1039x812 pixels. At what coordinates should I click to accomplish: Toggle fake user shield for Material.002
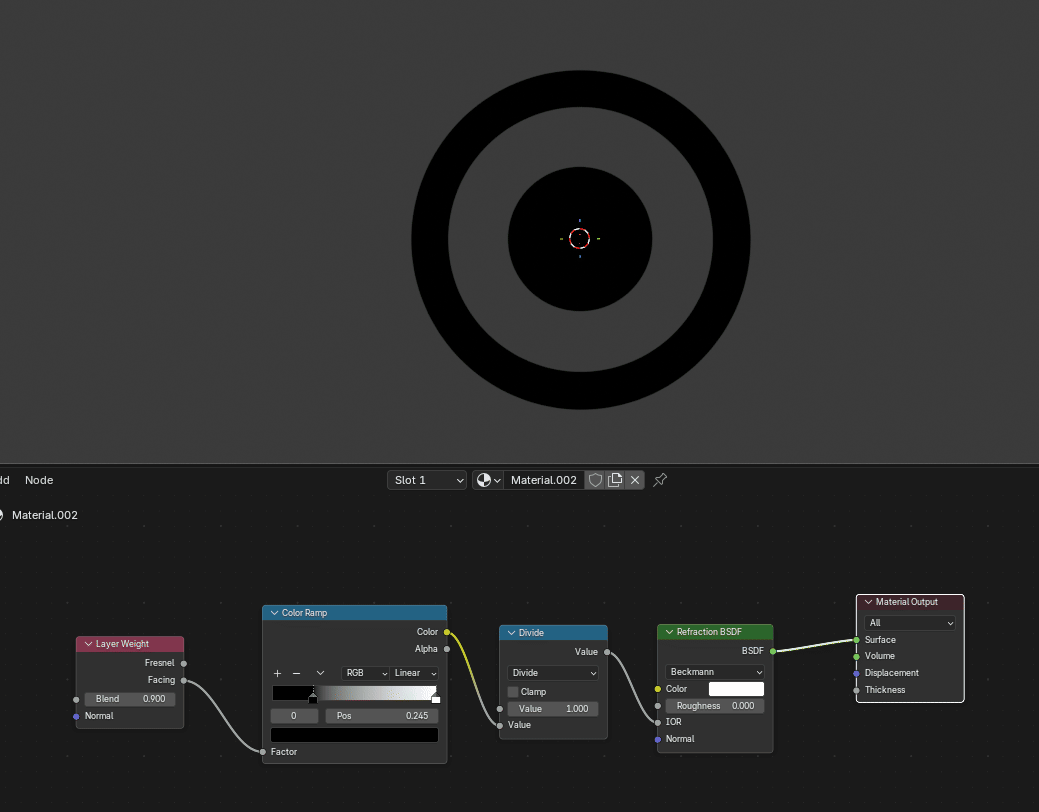click(x=595, y=480)
